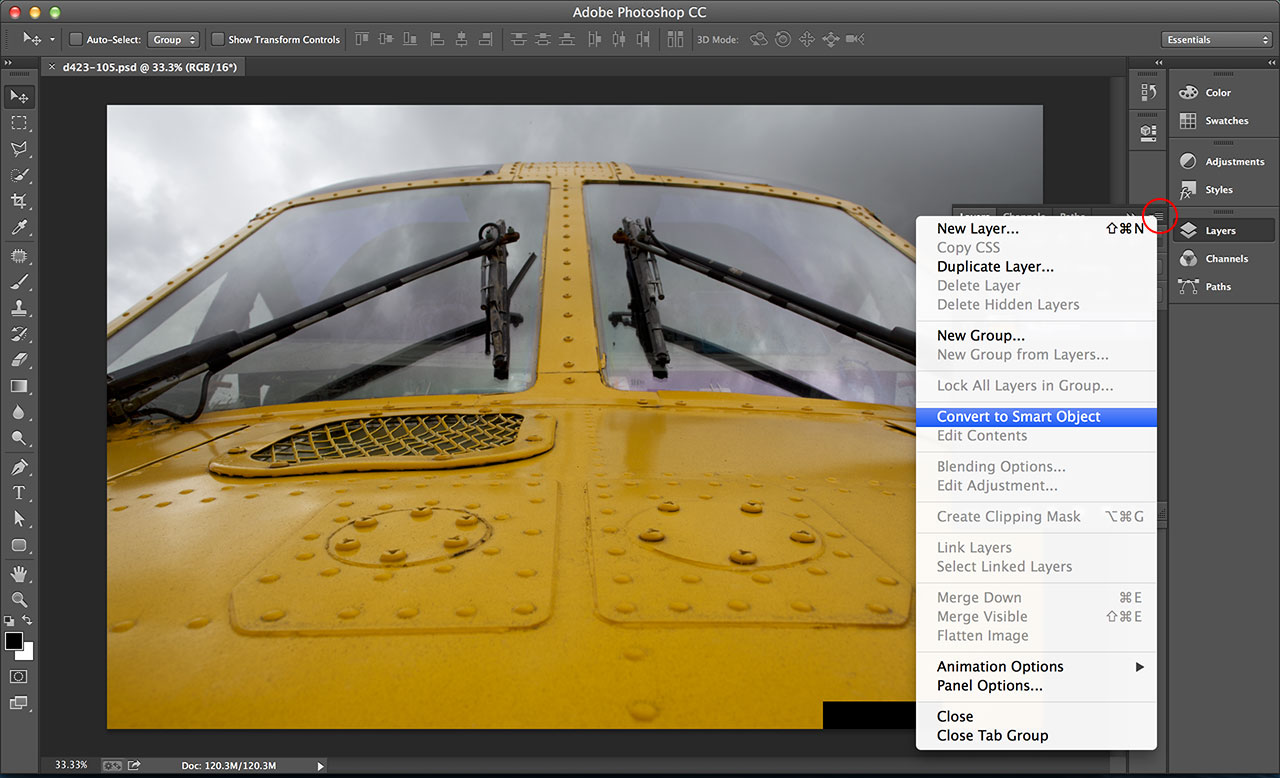The height and width of the screenshot is (778, 1280).
Task: Select the Crop tool
Action: coord(19,201)
